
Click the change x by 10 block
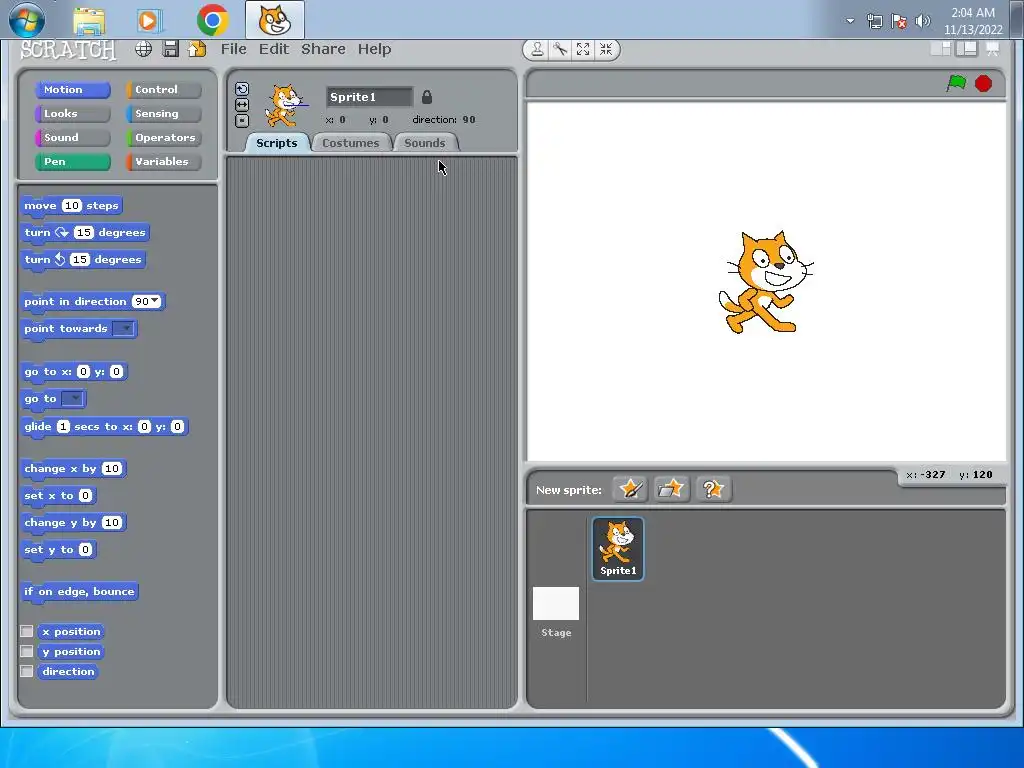pyautogui.click(x=73, y=469)
